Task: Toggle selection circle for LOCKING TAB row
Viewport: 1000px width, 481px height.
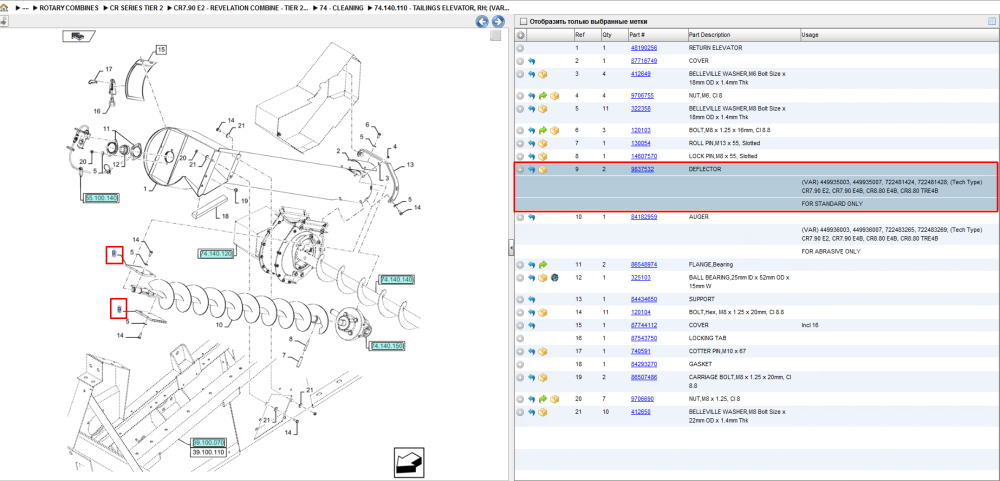Action: (520, 338)
